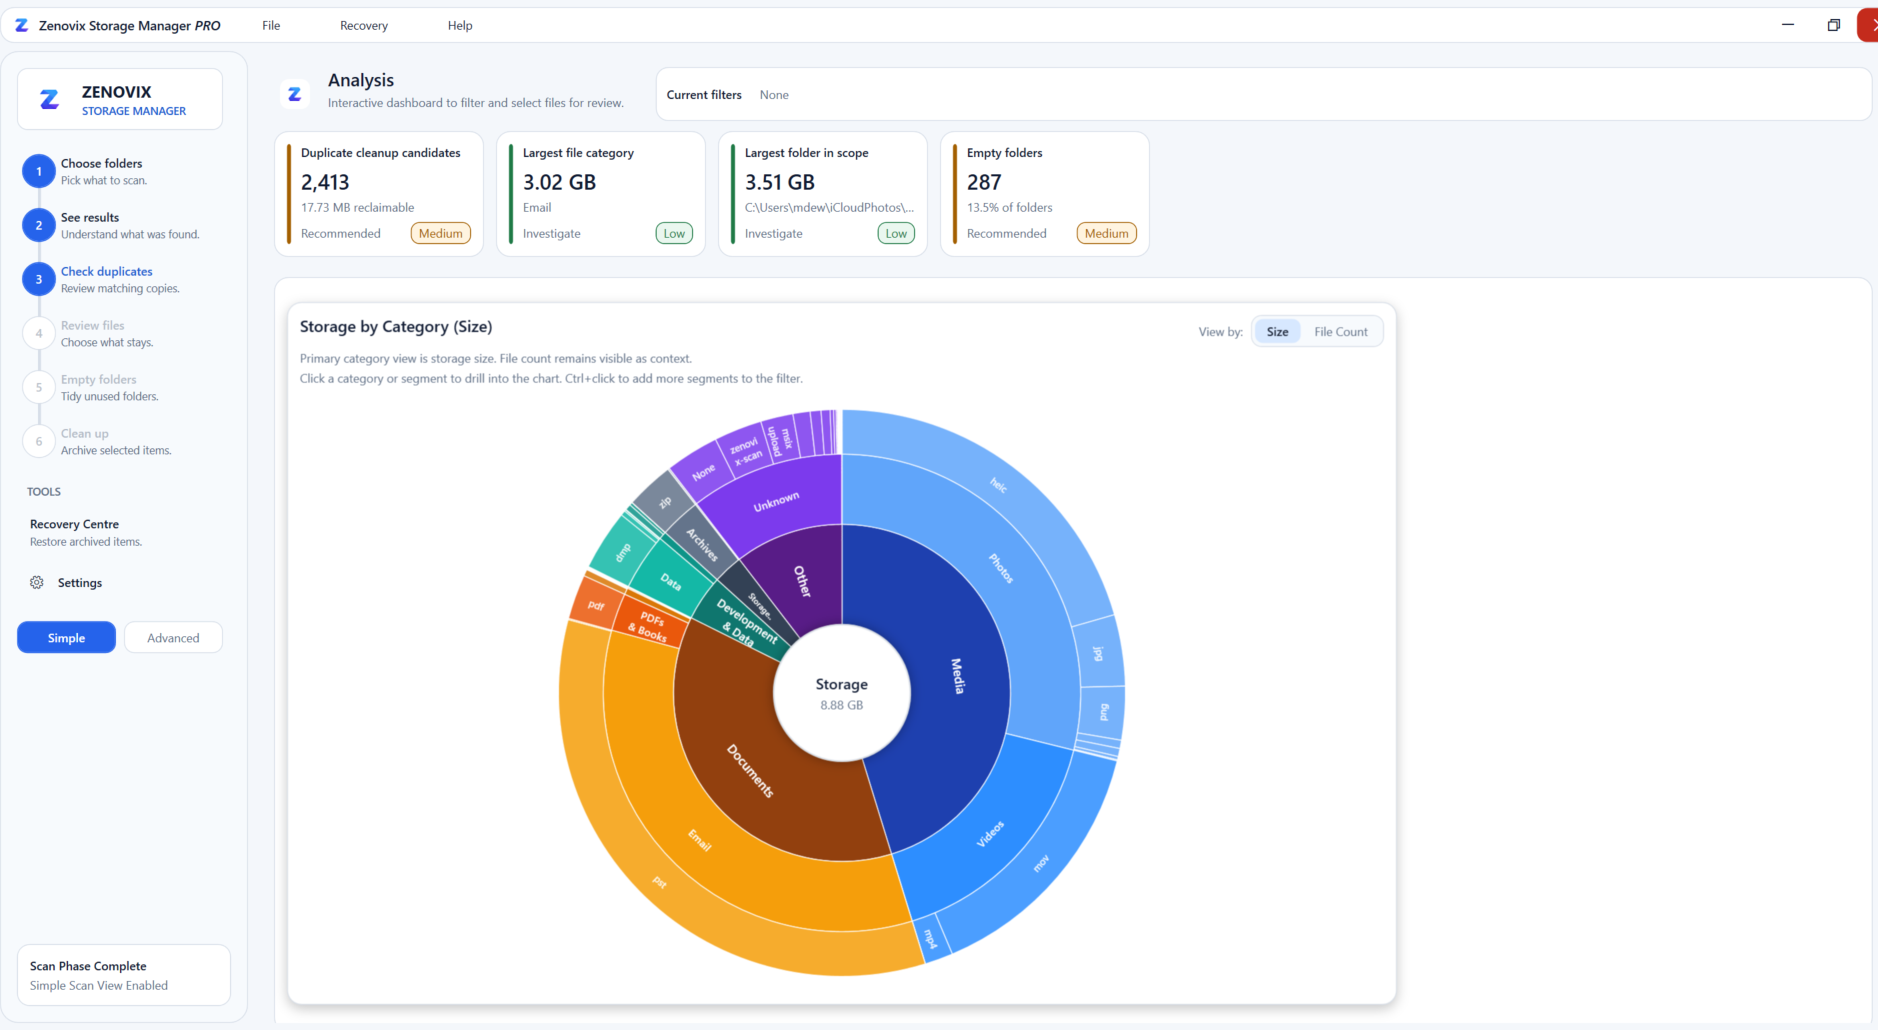Image resolution: width=1878 pixels, height=1030 pixels.
Task: Open the Recovery menu
Action: click(x=364, y=25)
